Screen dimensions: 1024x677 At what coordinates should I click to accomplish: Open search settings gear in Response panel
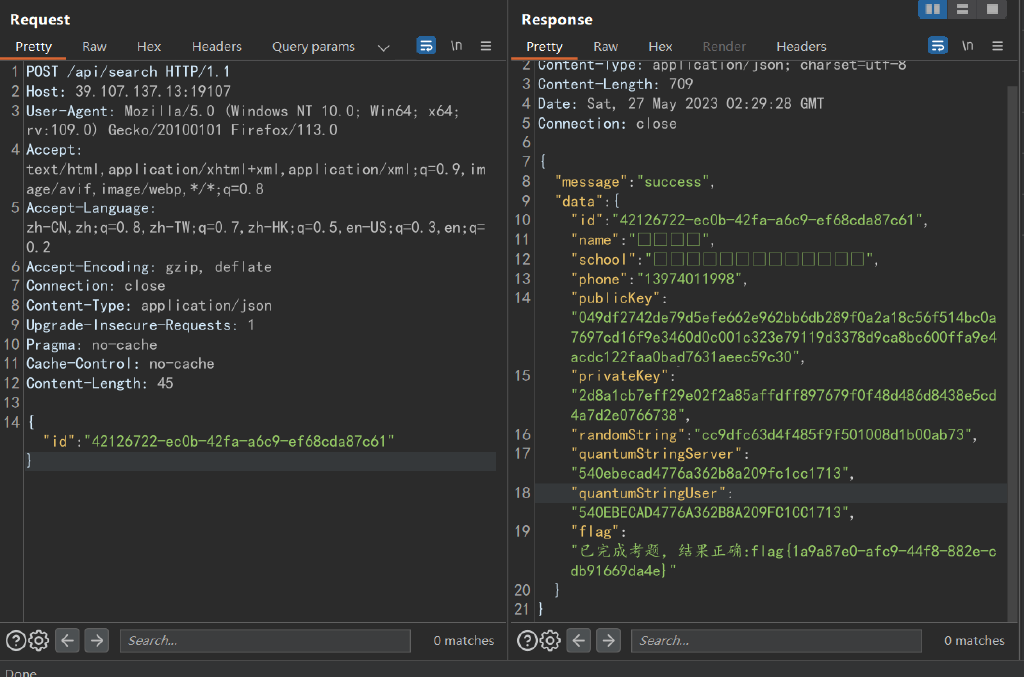550,640
